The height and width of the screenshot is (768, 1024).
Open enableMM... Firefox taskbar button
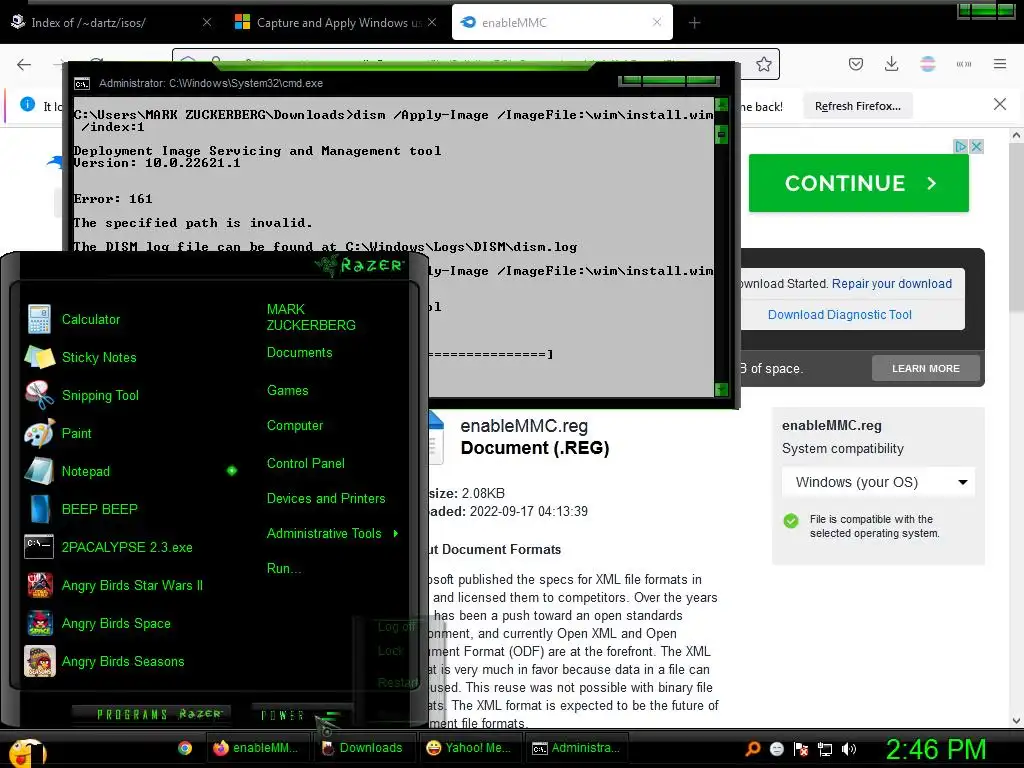coord(257,748)
